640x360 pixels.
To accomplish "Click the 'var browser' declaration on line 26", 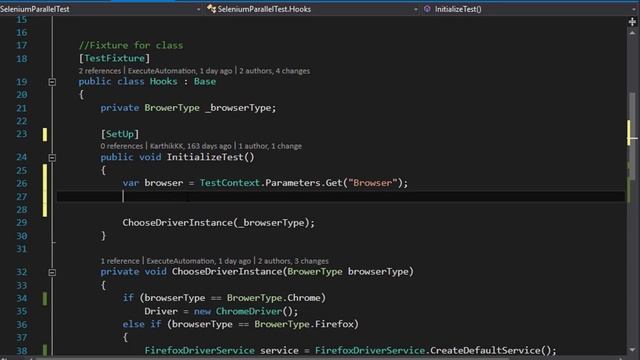I will pos(153,183).
